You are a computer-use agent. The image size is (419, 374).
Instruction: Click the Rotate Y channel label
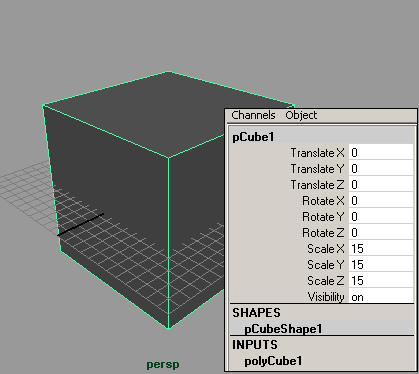coord(323,217)
